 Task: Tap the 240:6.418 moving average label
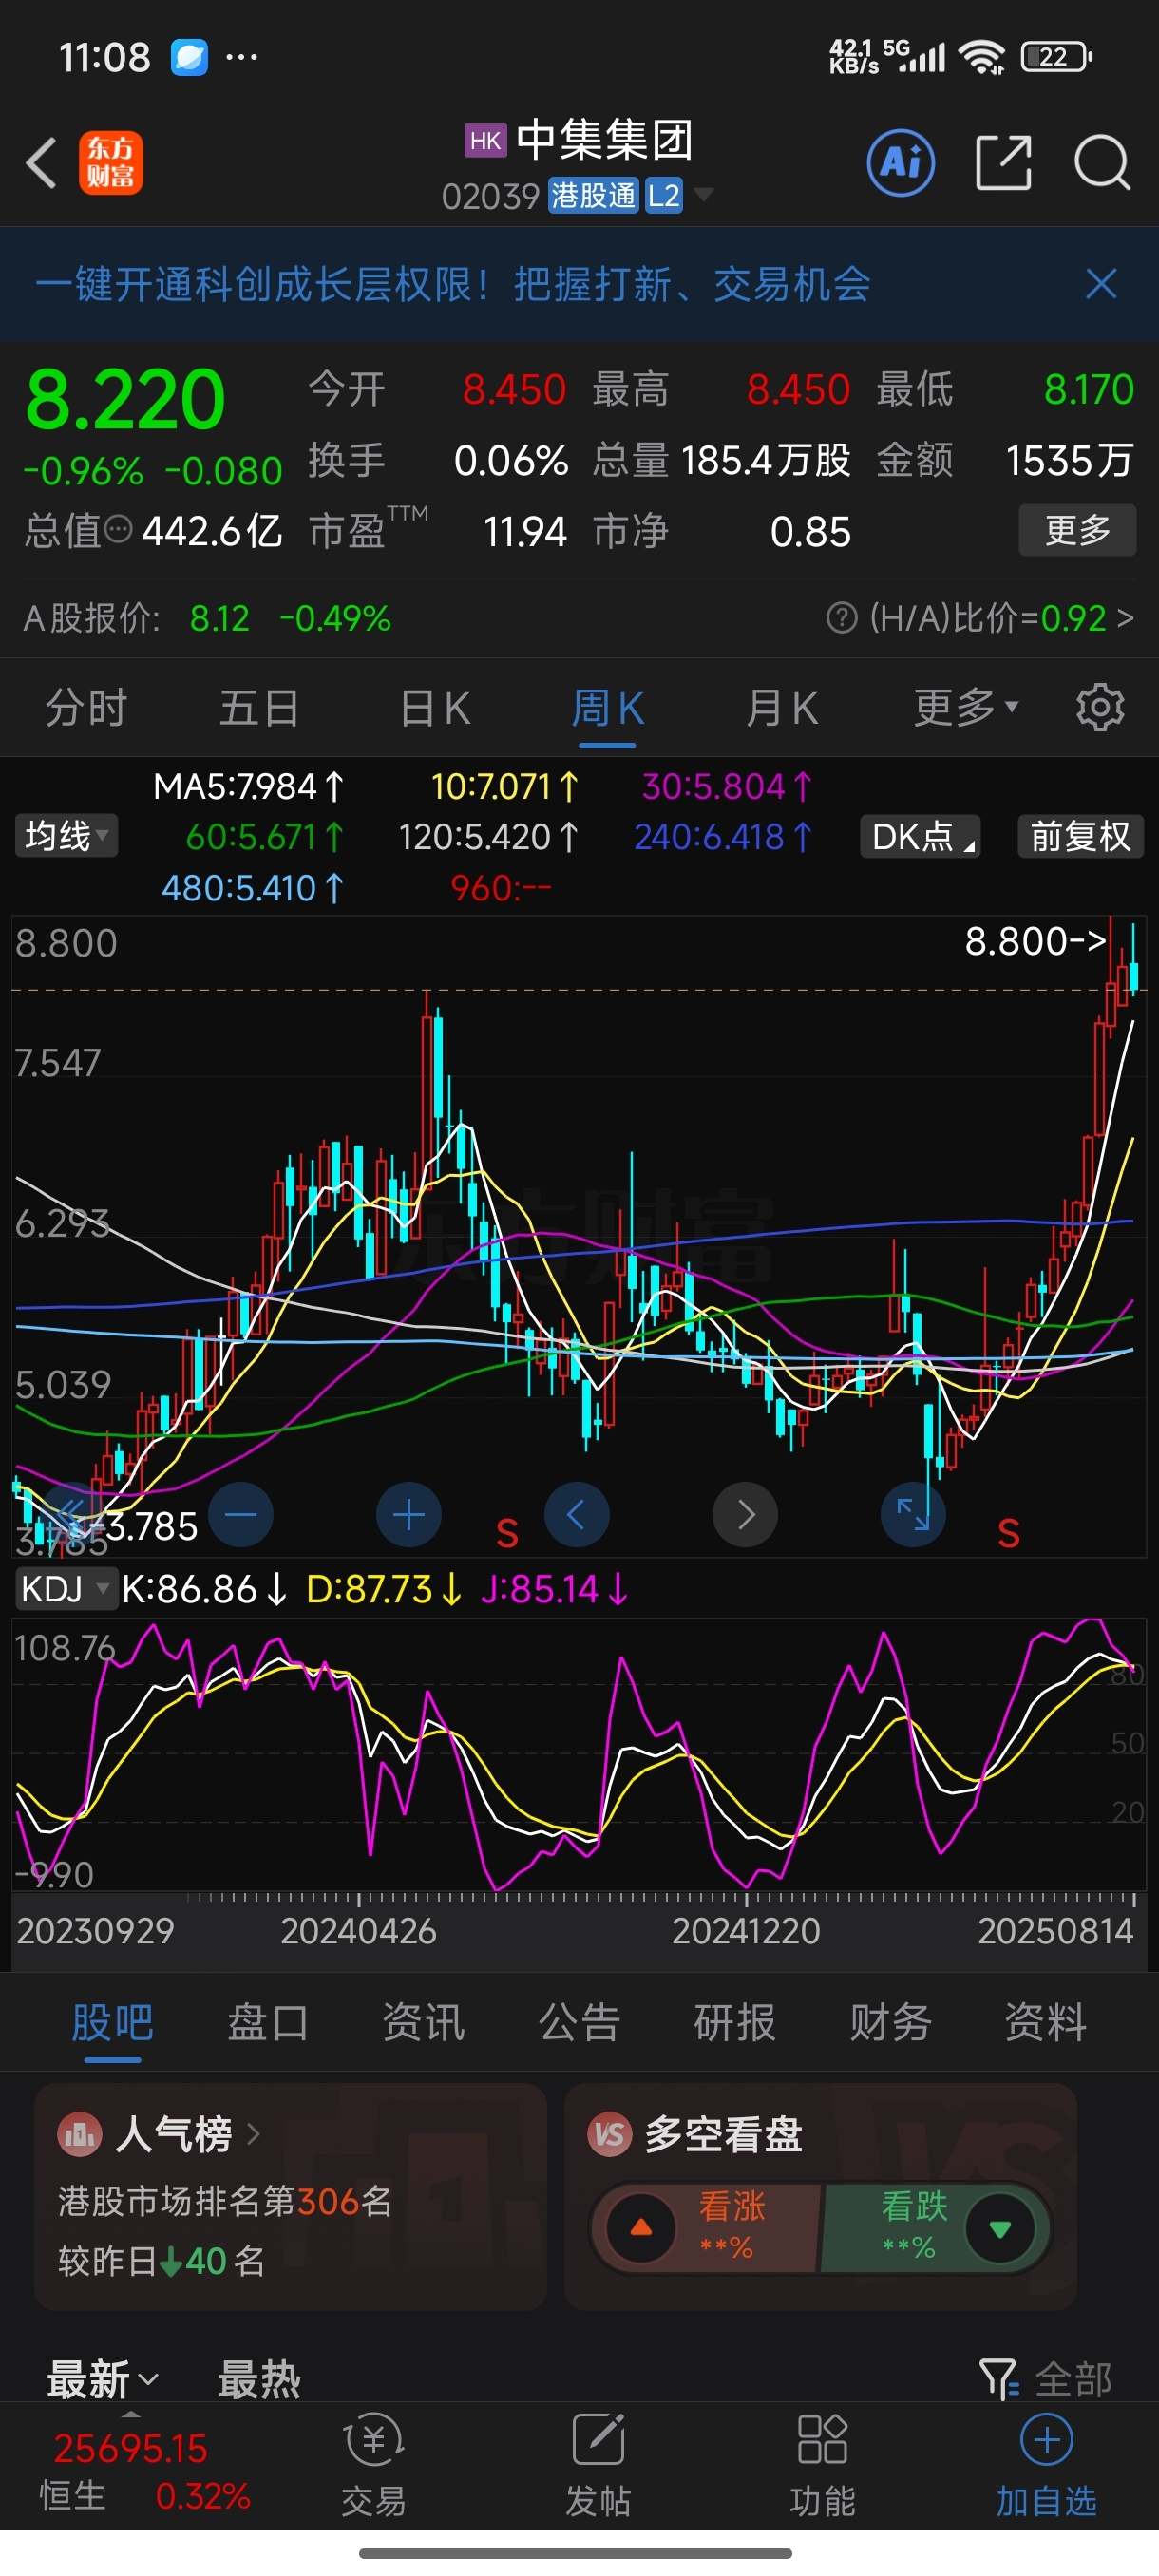(x=723, y=837)
